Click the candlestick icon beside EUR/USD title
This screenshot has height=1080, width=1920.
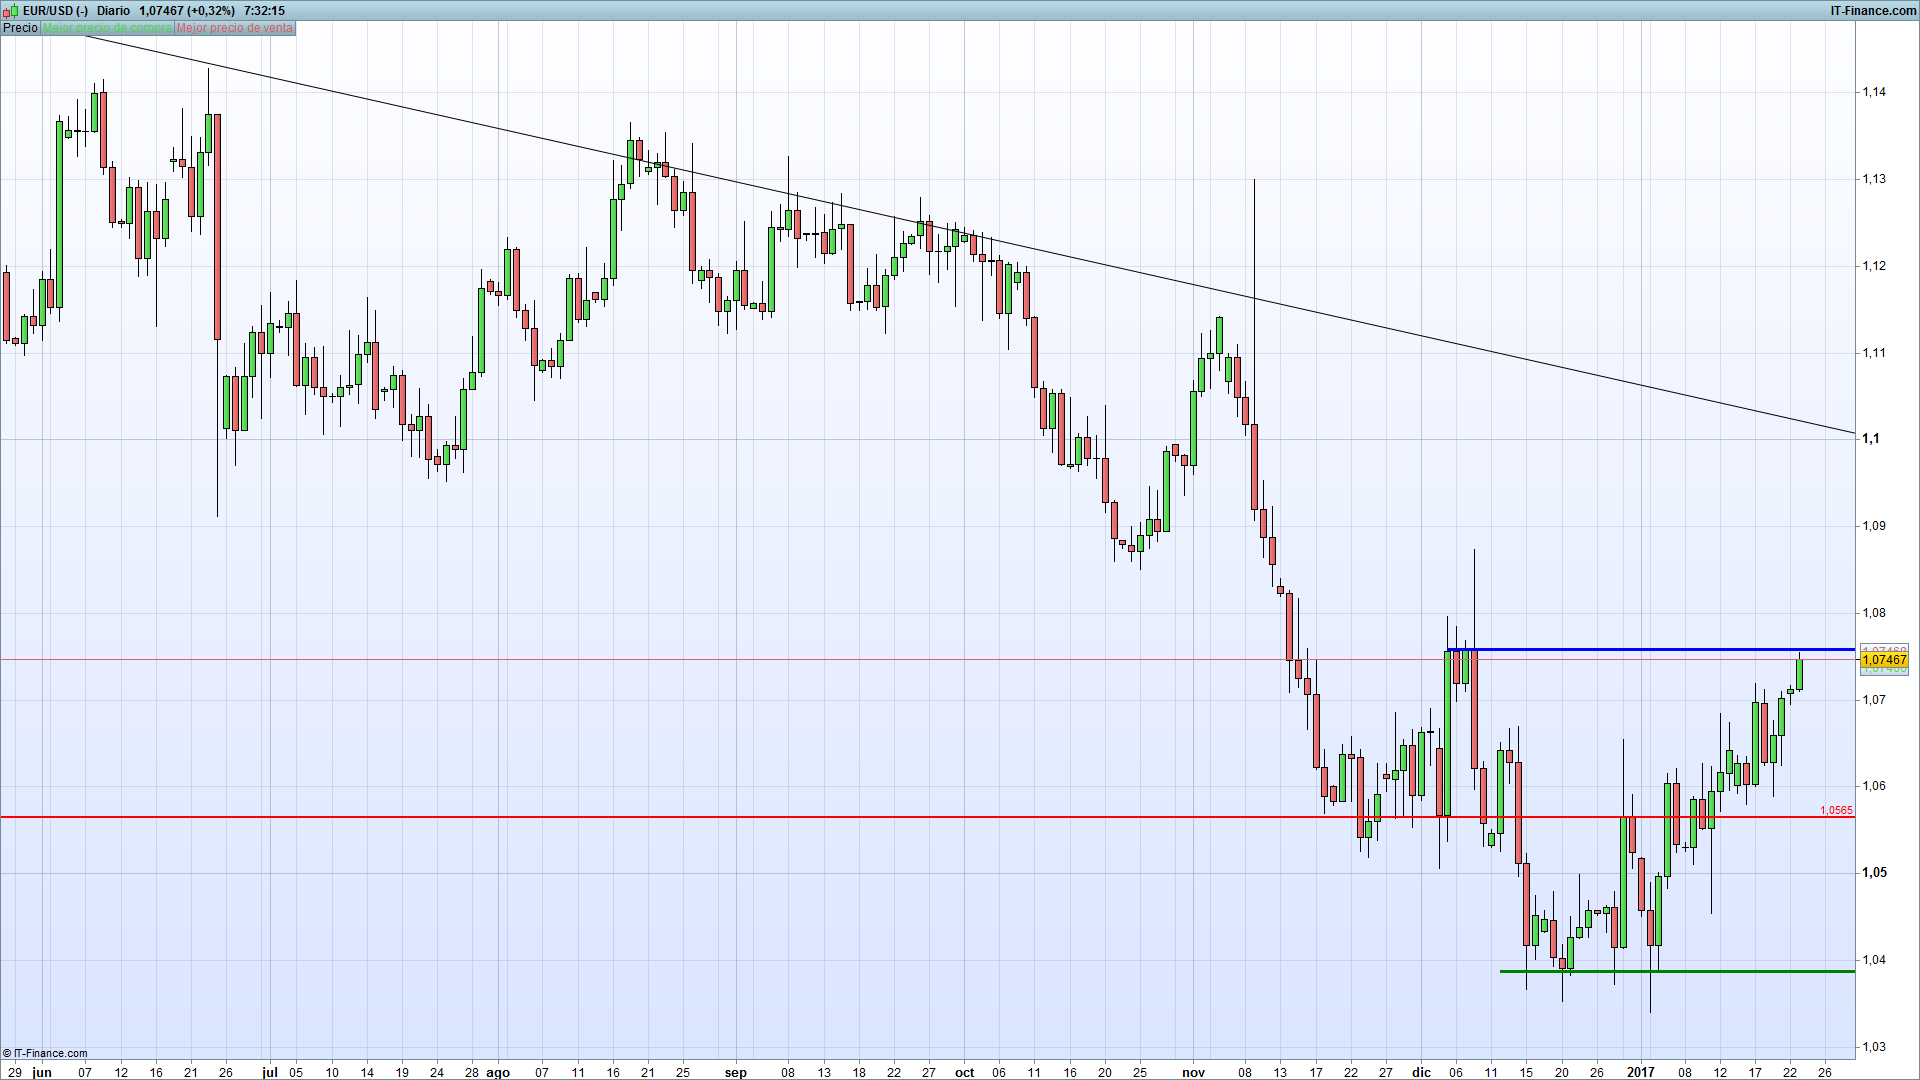pos(11,10)
